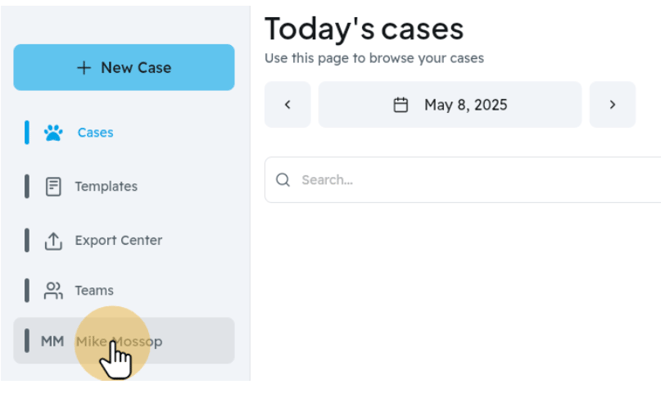Create a case with the New Case button

(124, 67)
